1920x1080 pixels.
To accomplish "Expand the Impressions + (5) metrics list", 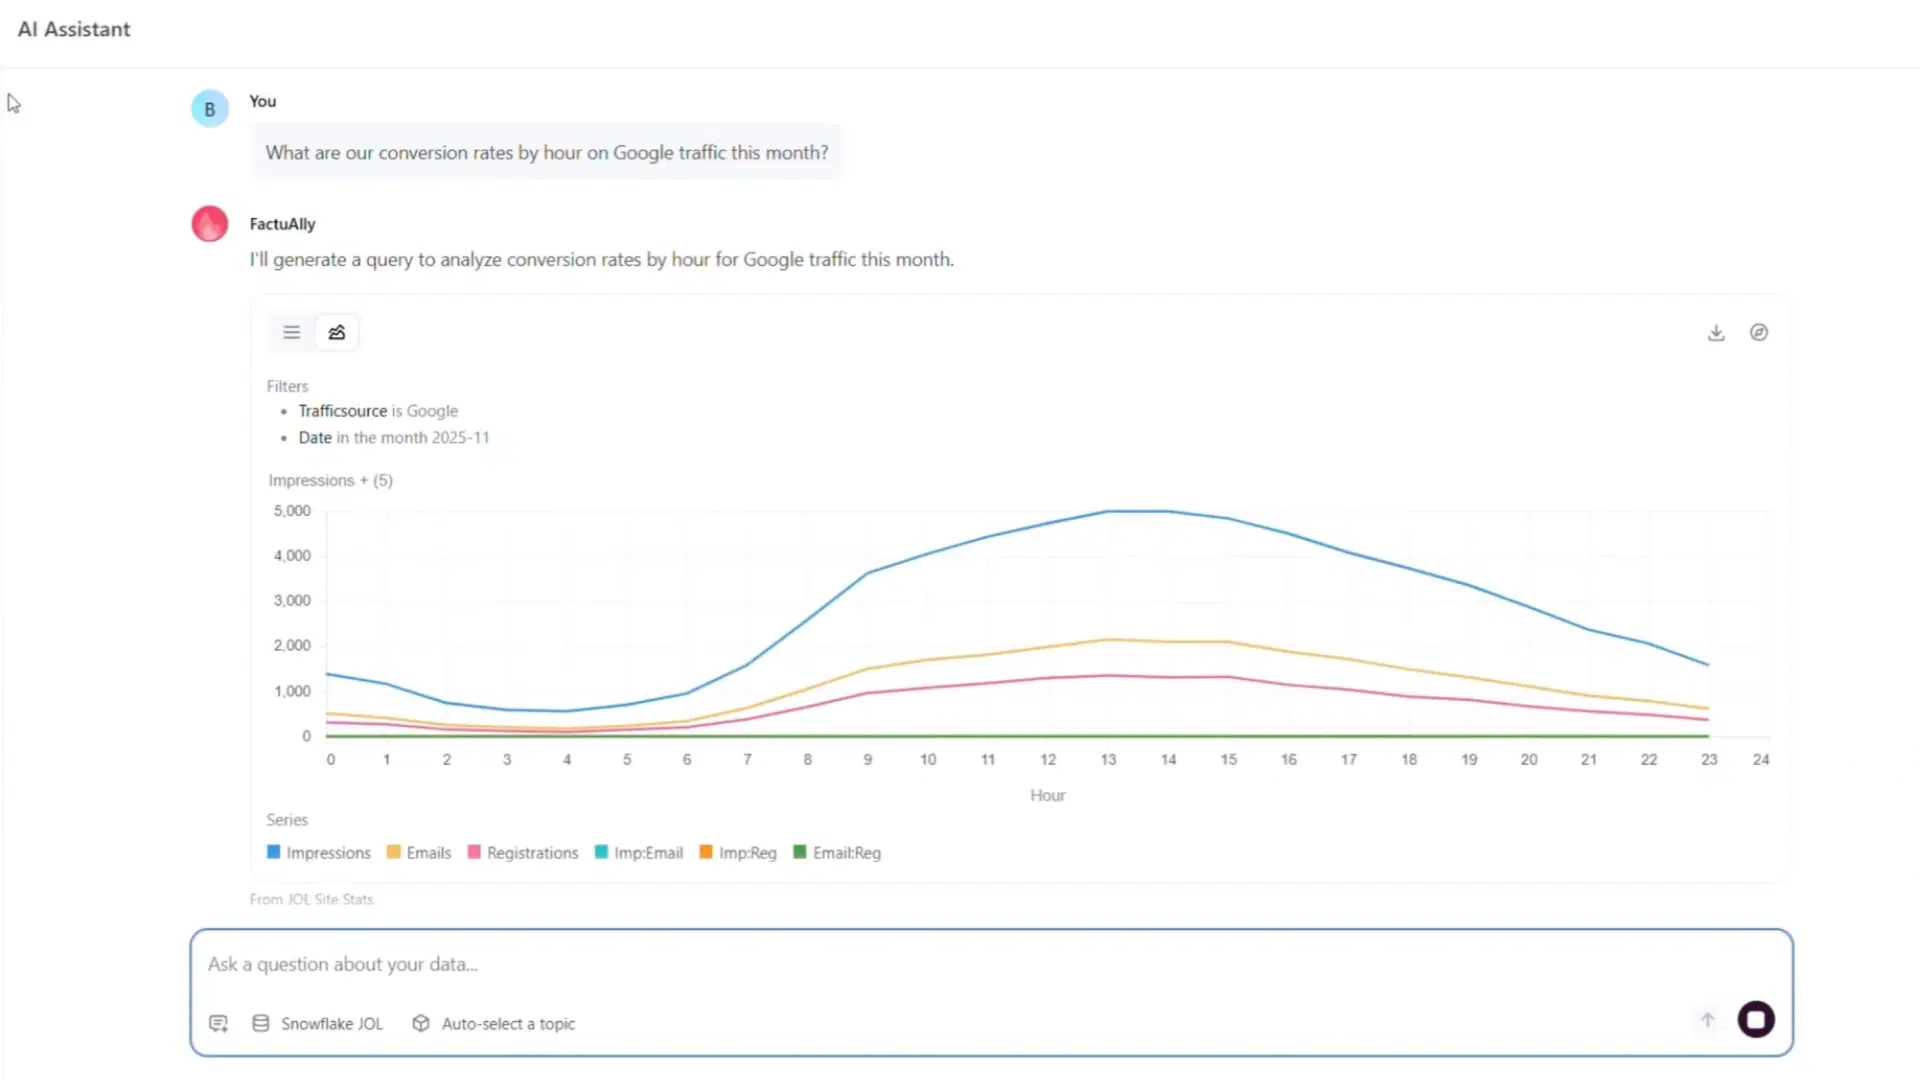I will pos(331,480).
